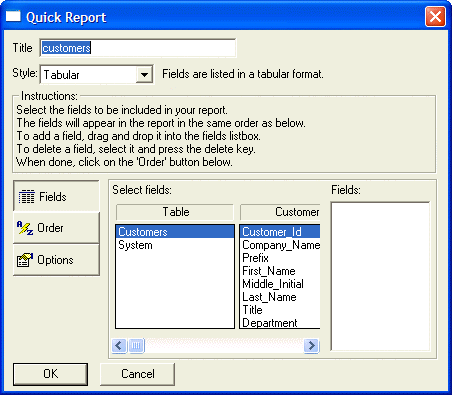Select the Middle_Initial field

280,284
